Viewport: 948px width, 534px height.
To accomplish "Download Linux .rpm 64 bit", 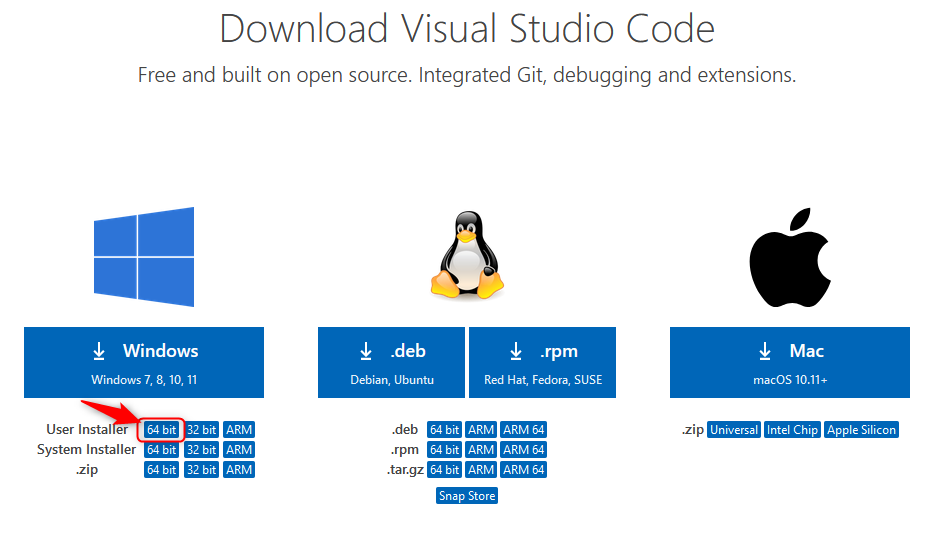I will point(444,449).
